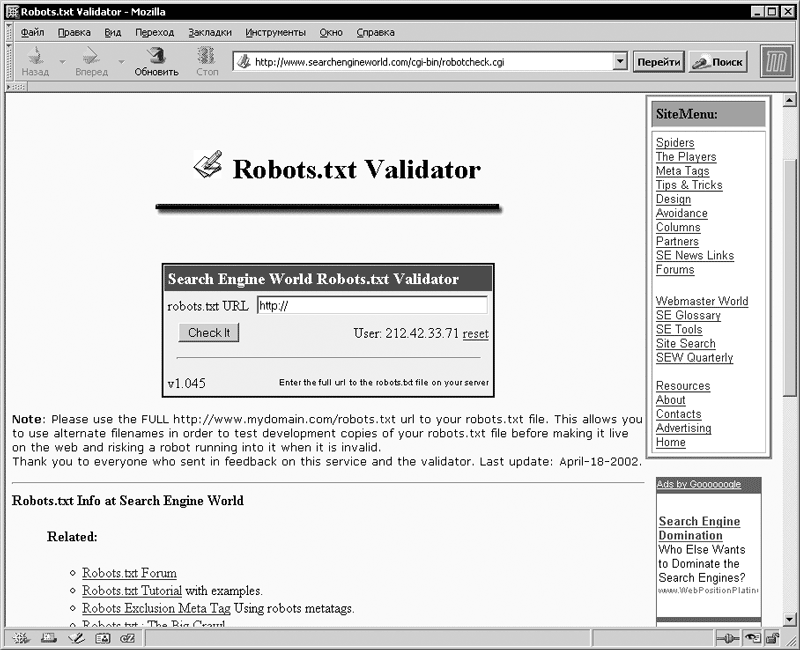Screen dimensions: 800x650
Task: Open the Back button history dropdown arrow
Action: coord(62,62)
